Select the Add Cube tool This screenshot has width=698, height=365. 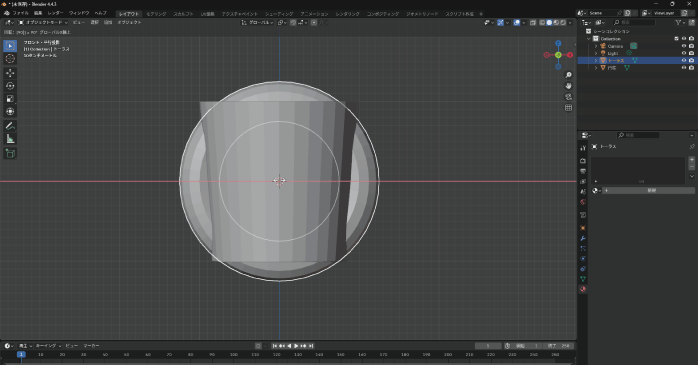pos(10,154)
